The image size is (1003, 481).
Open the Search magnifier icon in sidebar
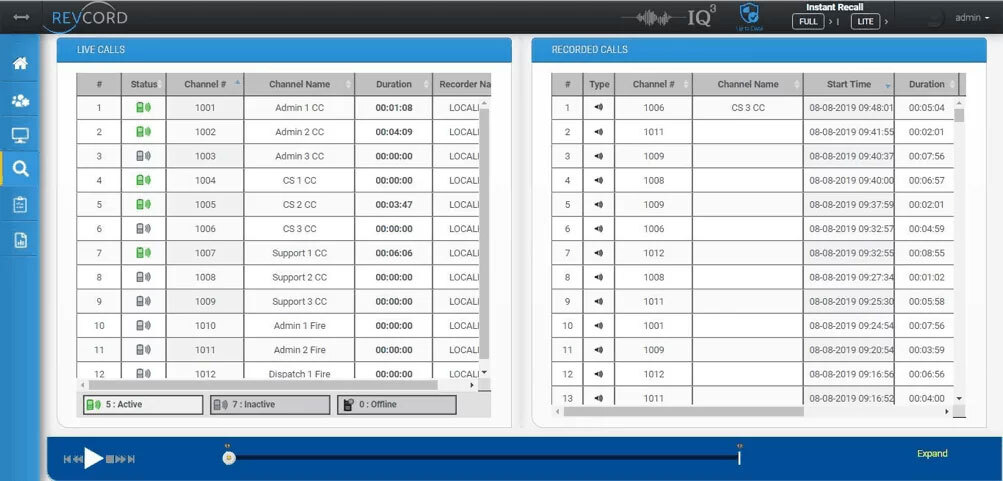pos(20,169)
